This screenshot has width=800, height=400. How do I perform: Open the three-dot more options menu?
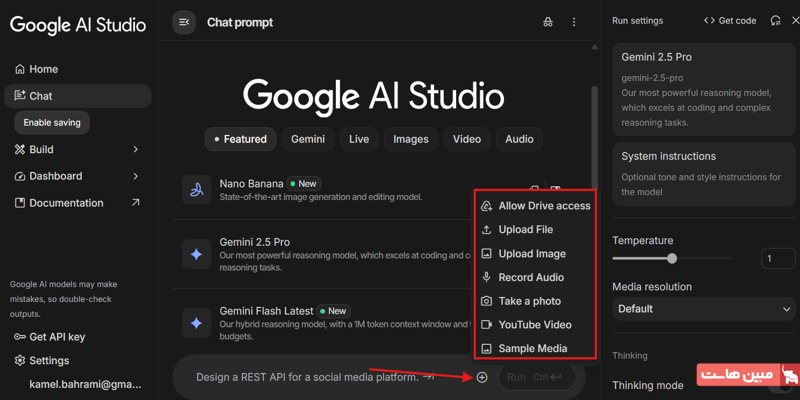point(574,22)
